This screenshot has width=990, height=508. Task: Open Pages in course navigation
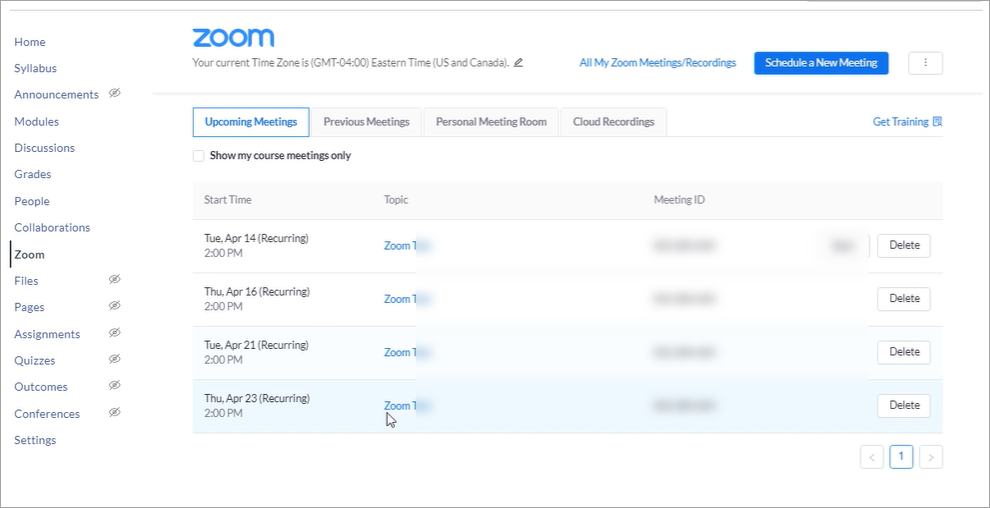click(29, 307)
